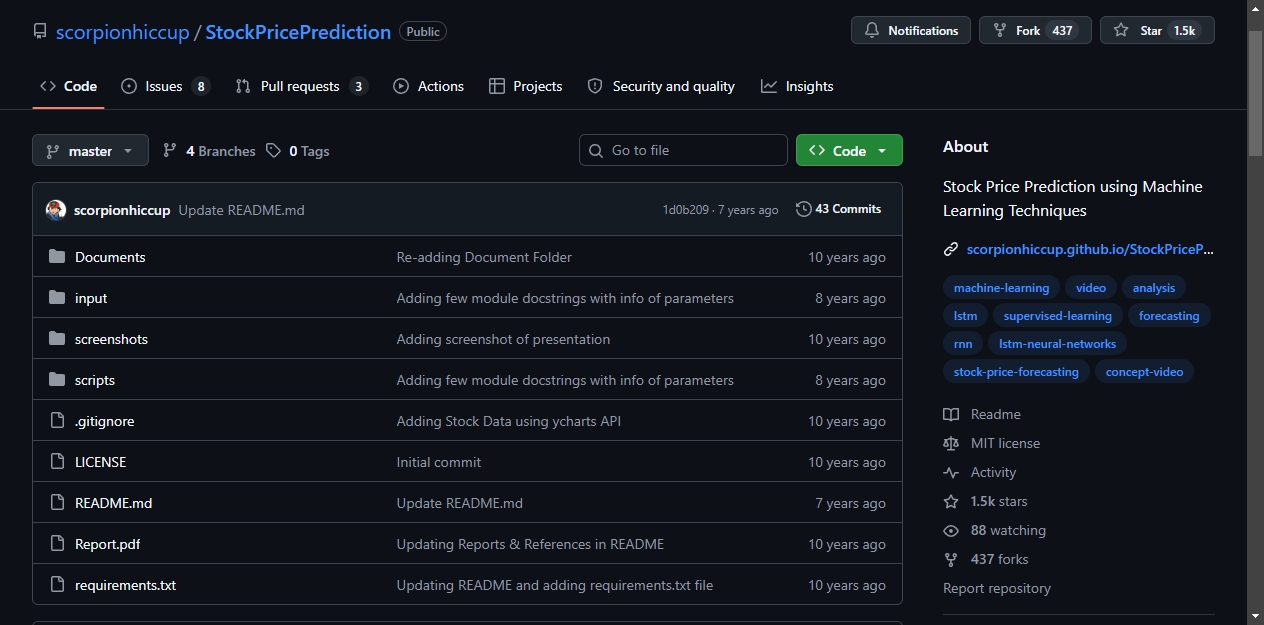Open the Actions tab
Screen dimensions: 1264x625
point(429,86)
